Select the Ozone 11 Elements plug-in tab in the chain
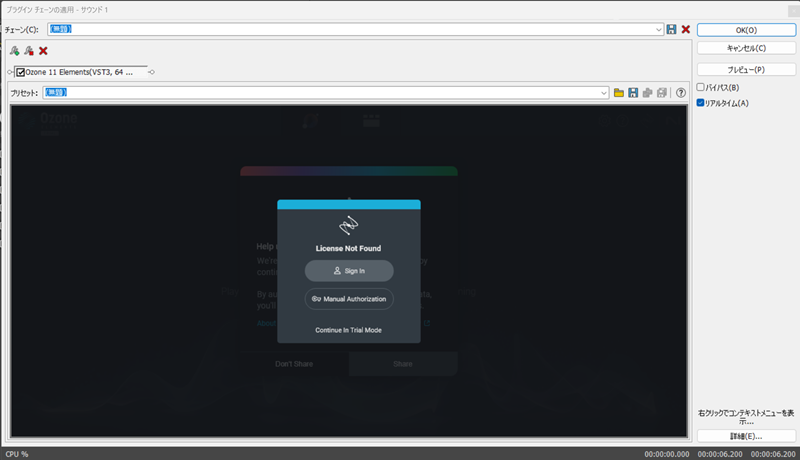The width and height of the screenshot is (800, 460). pyautogui.click(x=81, y=72)
